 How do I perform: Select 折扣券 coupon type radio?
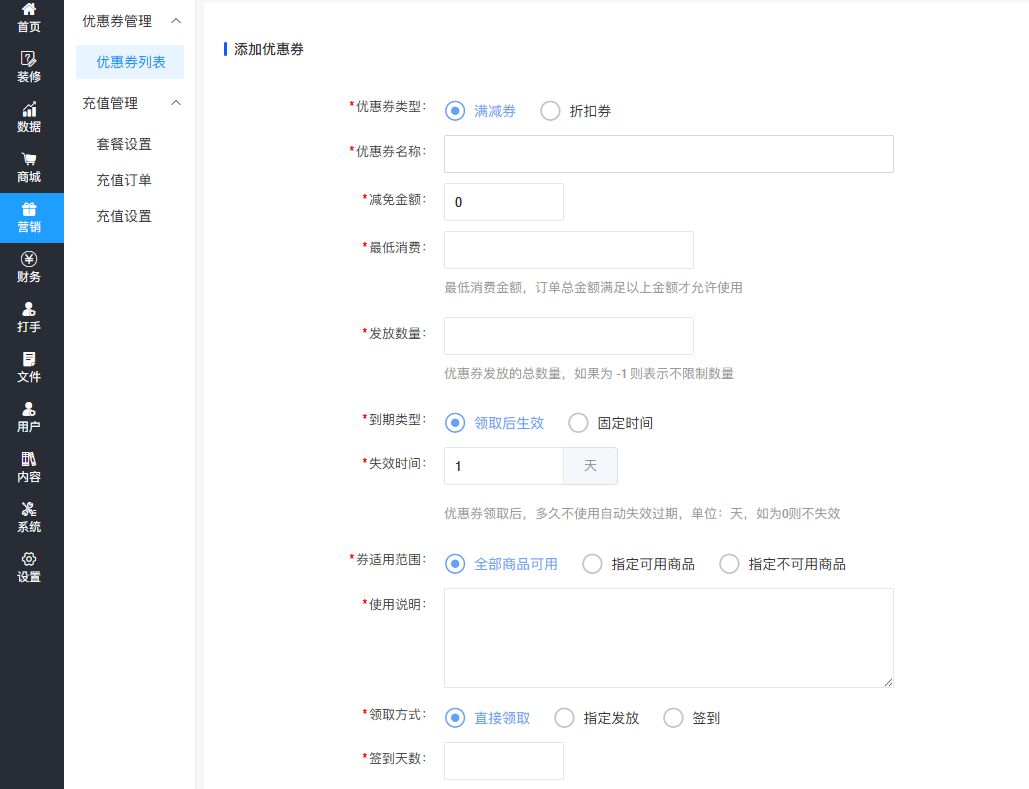tap(550, 111)
